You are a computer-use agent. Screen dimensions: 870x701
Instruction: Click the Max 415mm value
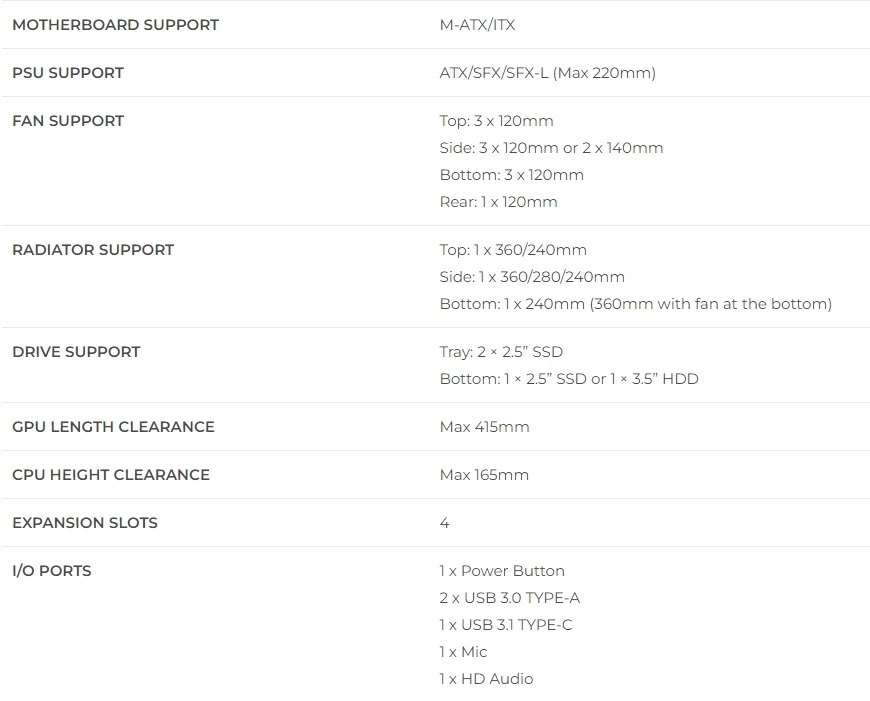(484, 427)
